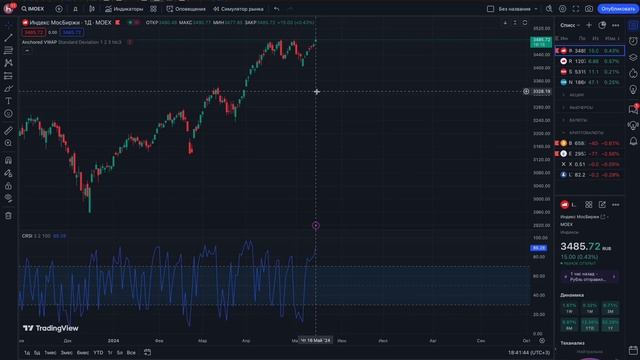The image size is (640, 360).
Task: Select the 5л date range
Action: pyautogui.click(x=120, y=353)
